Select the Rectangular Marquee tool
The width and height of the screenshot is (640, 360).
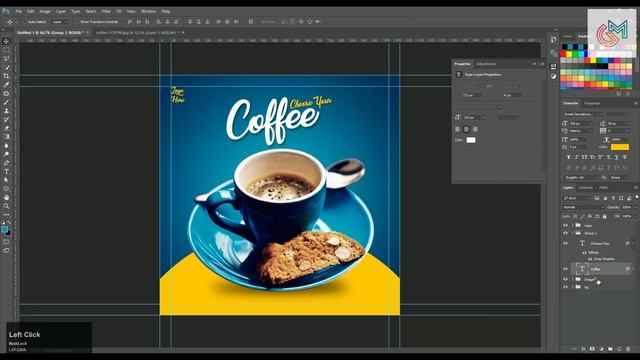point(6,50)
